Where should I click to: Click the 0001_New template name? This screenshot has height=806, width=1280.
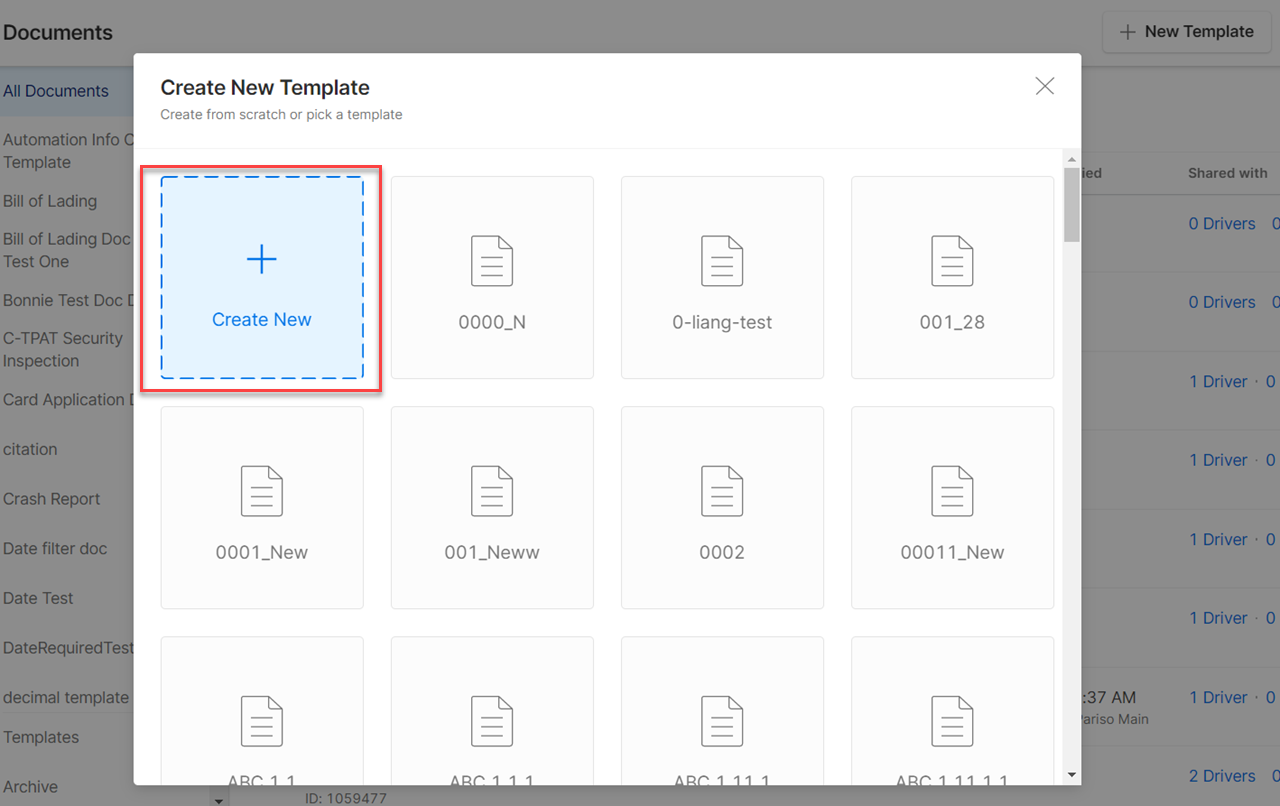(x=262, y=553)
